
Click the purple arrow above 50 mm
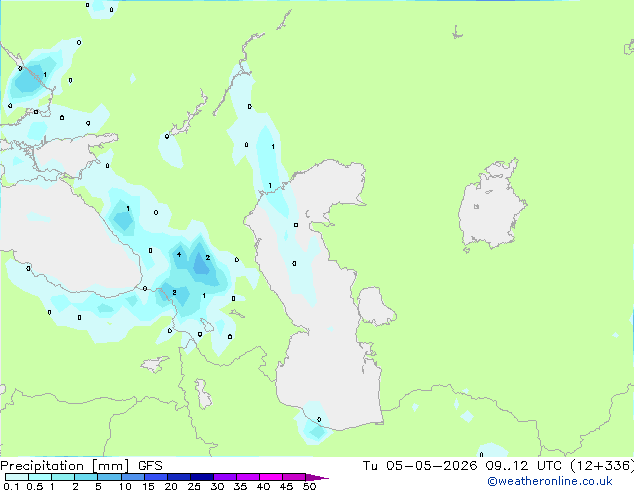pyautogui.click(x=317, y=477)
